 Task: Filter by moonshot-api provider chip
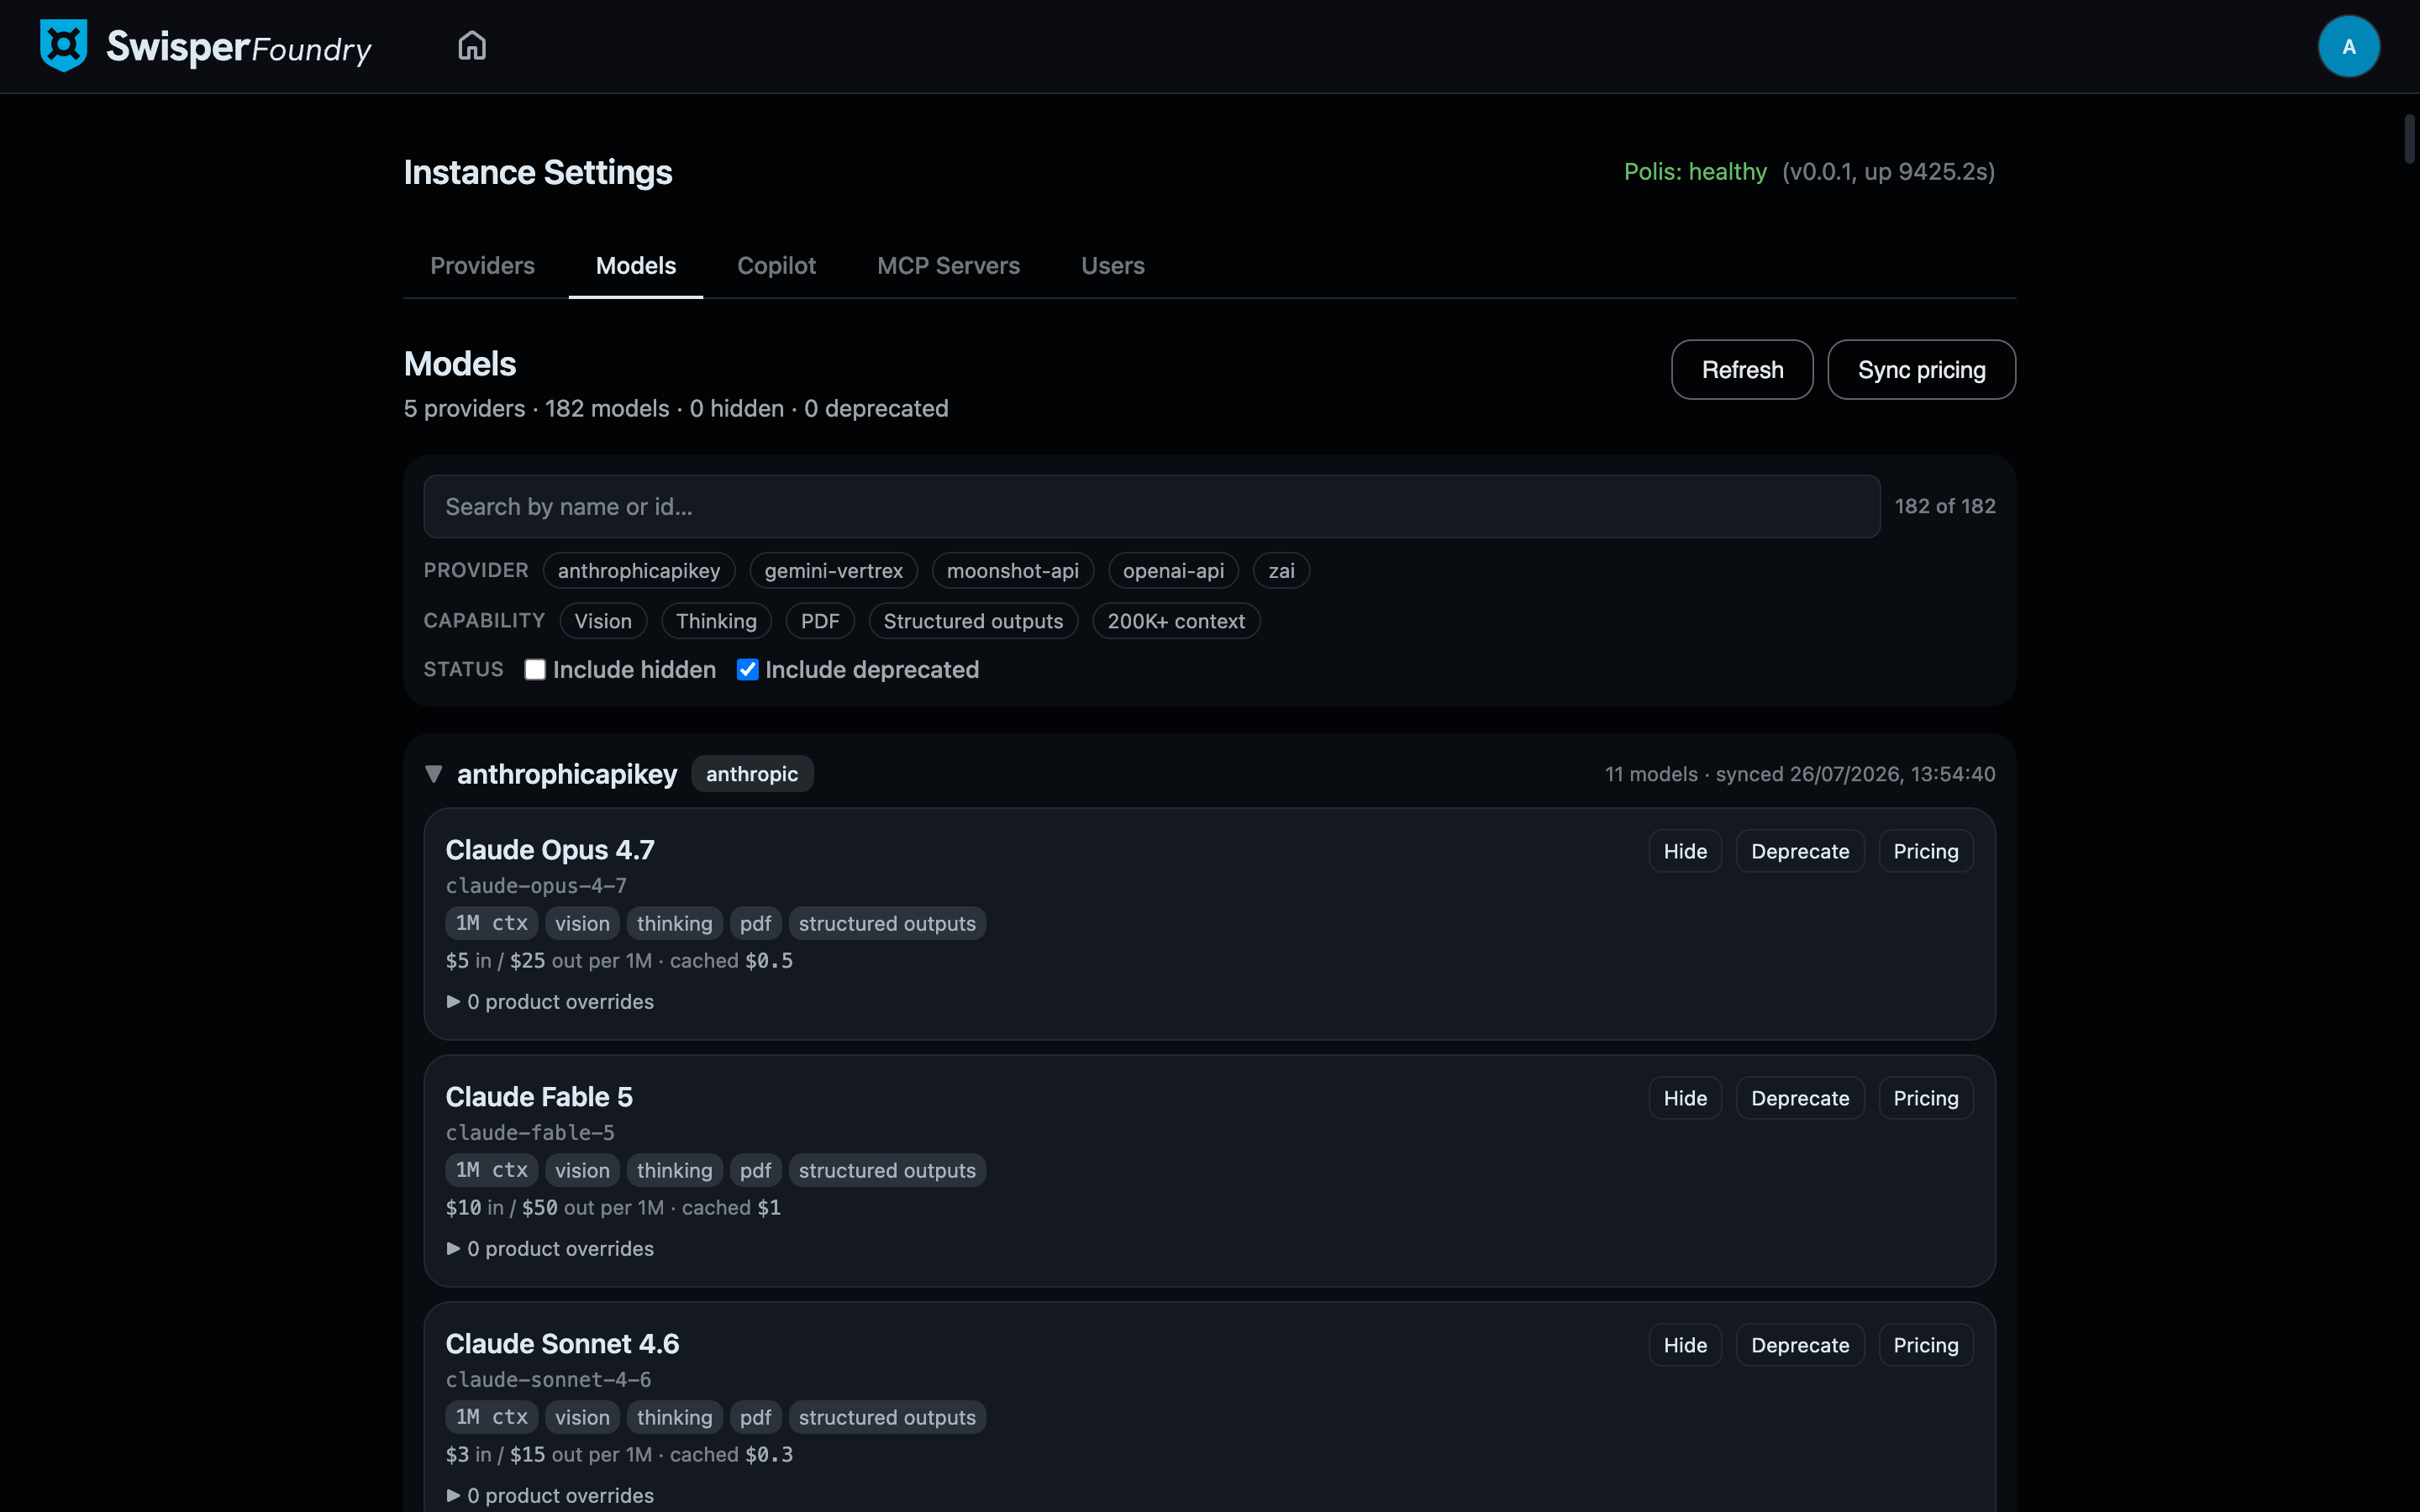[1012, 571]
